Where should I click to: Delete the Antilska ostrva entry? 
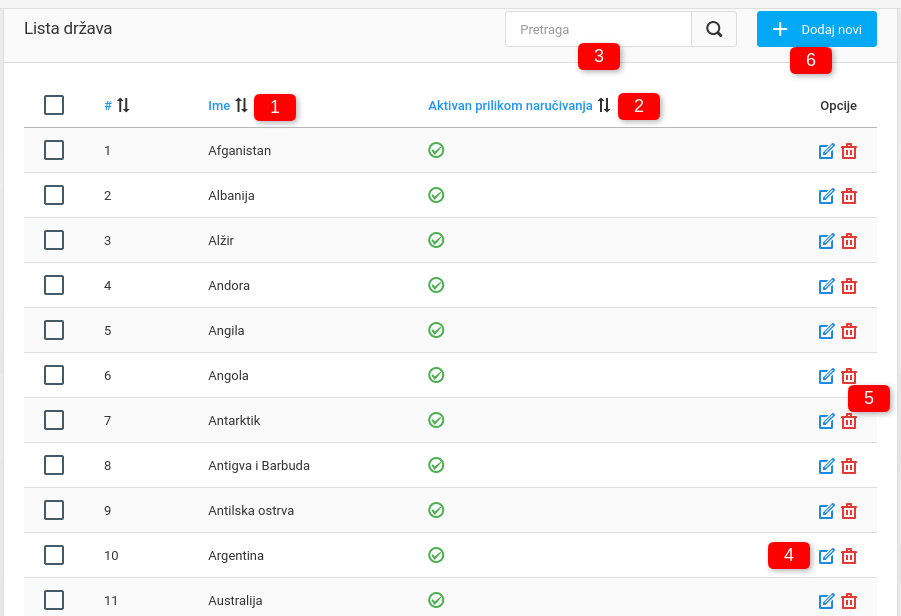(x=849, y=511)
